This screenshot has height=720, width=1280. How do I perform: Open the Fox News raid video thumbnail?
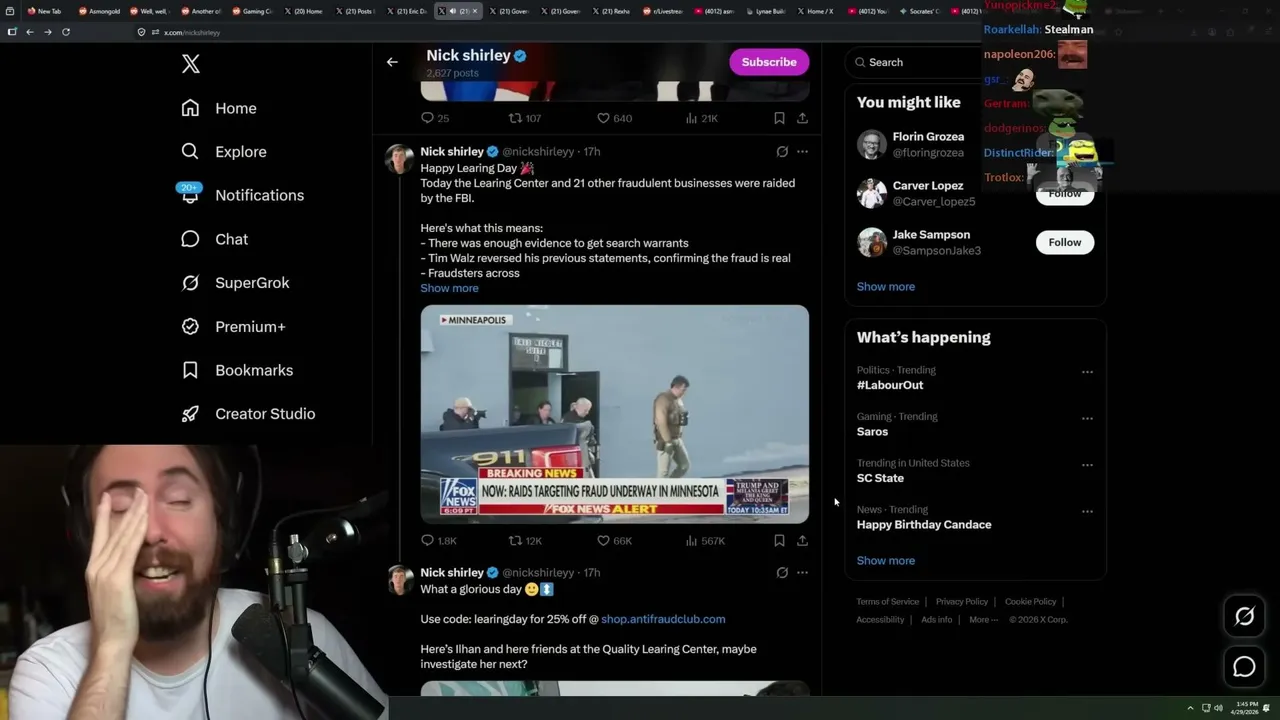[x=614, y=414]
